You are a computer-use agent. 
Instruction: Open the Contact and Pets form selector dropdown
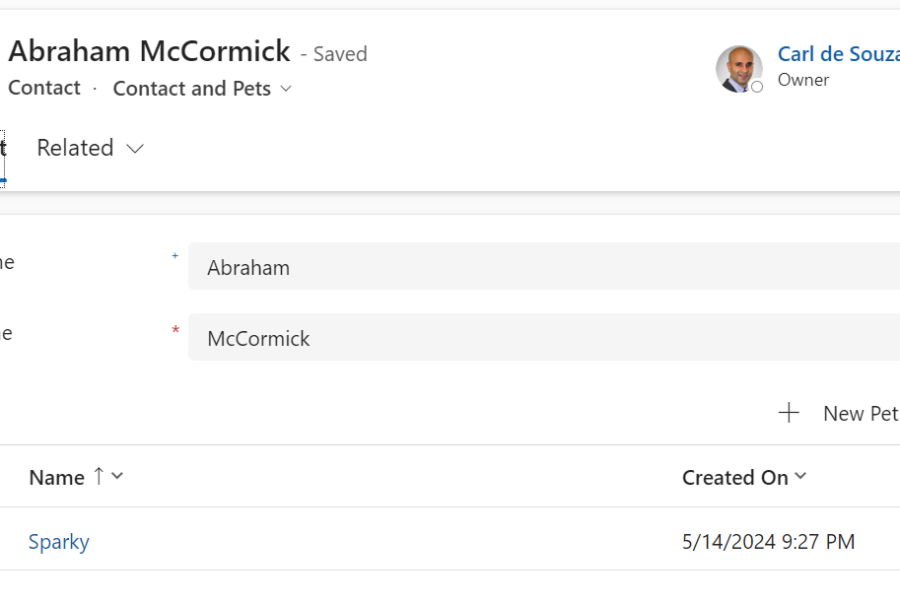click(287, 89)
